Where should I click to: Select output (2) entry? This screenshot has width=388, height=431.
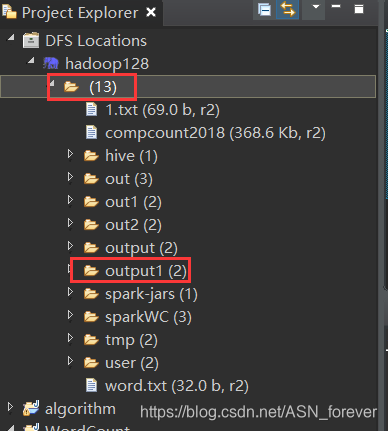coord(141,248)
